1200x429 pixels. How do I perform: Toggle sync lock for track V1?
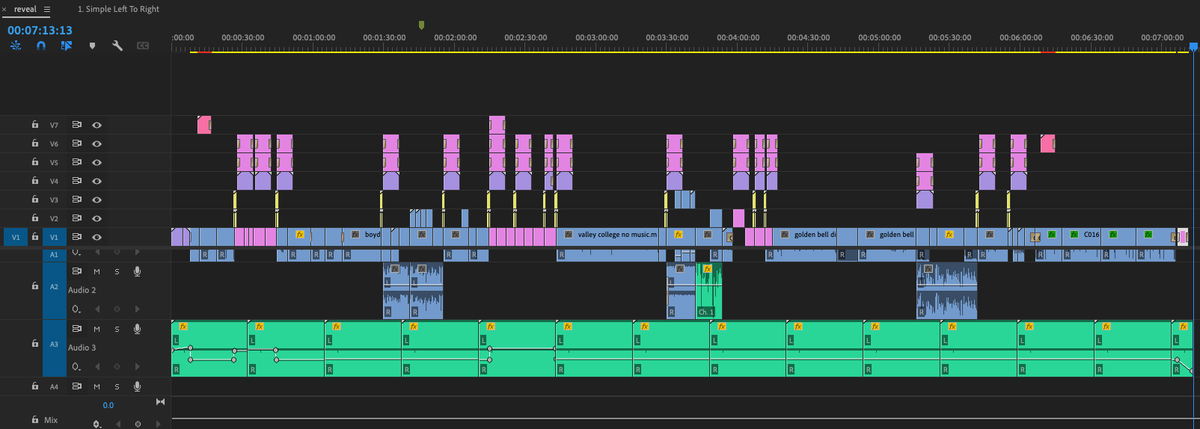pyautogui.click(x=77, y=237)
